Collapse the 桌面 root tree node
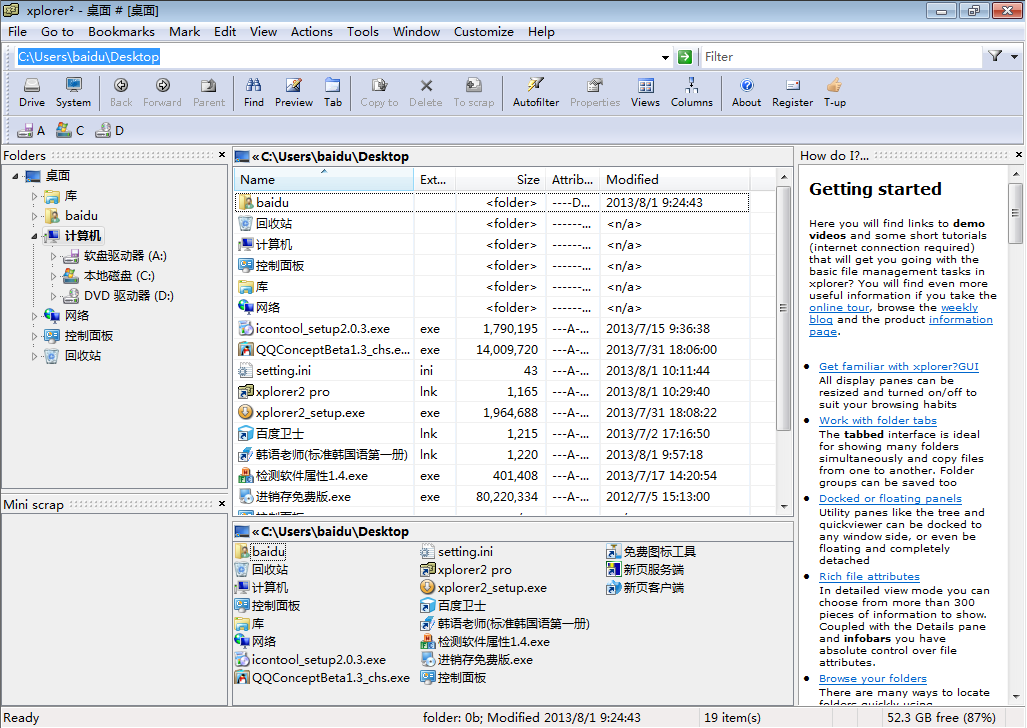The height and width of the screenshot is (728, 1027). tap(15, 176)
